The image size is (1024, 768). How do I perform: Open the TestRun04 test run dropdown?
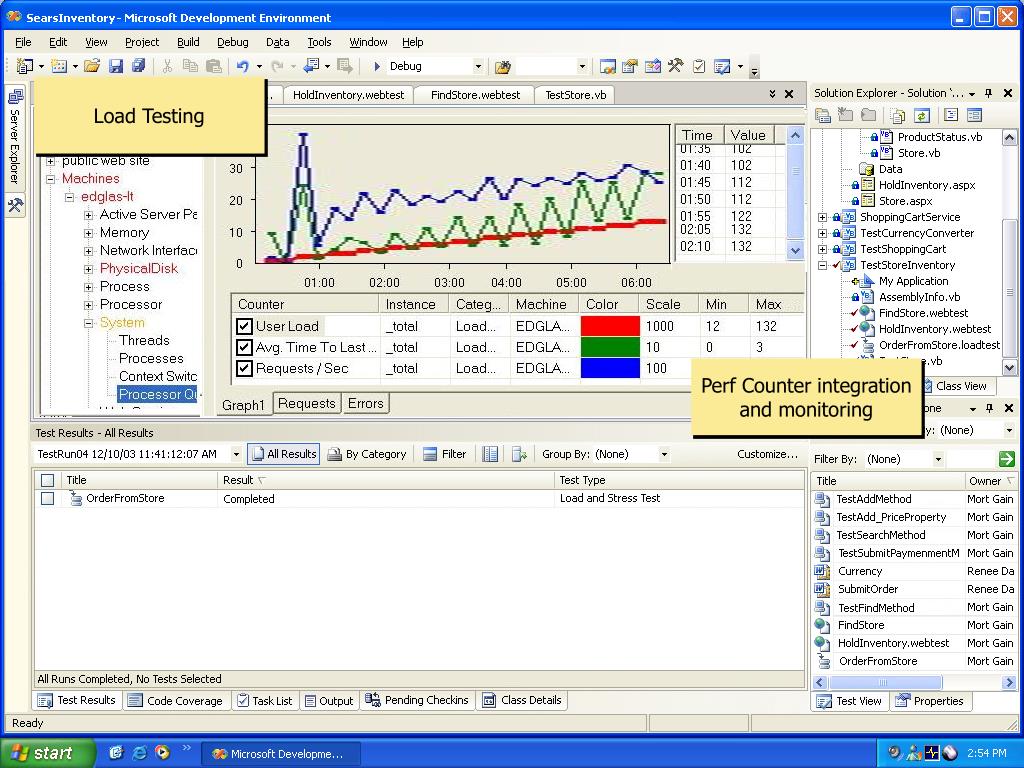[x=236, y=455]
